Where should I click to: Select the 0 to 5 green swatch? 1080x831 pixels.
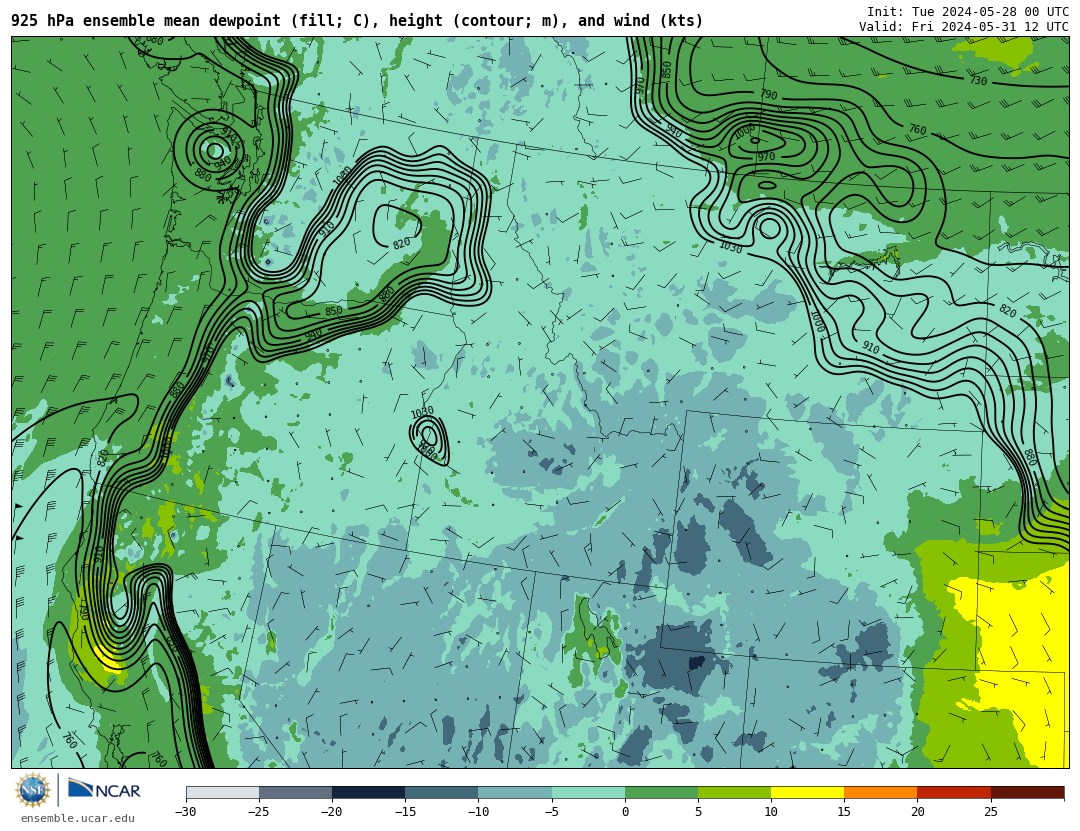click(661, 792)
